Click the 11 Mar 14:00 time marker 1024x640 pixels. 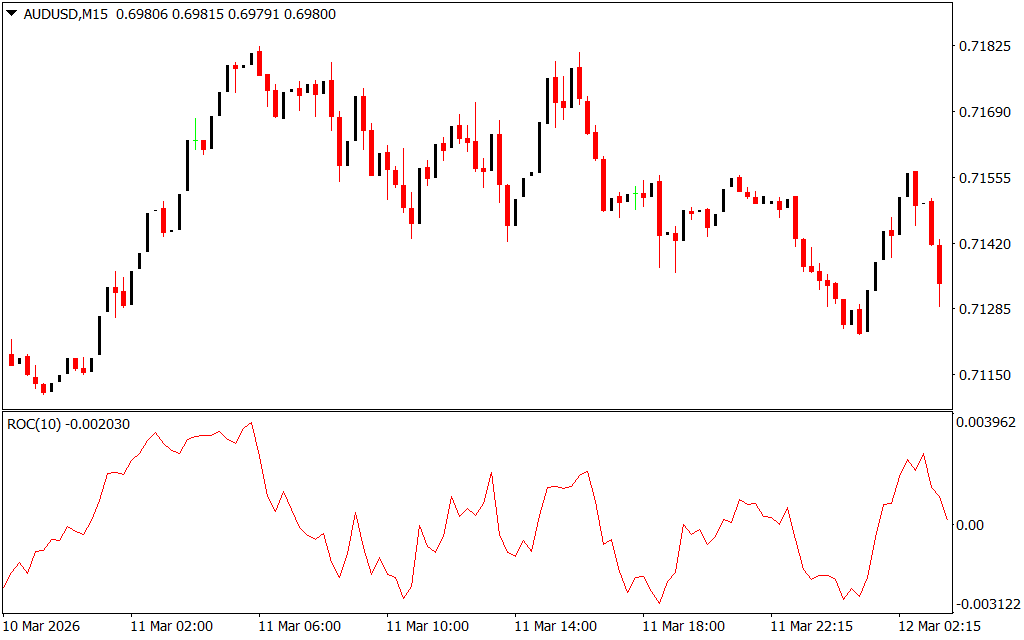(x=555, y=626)
